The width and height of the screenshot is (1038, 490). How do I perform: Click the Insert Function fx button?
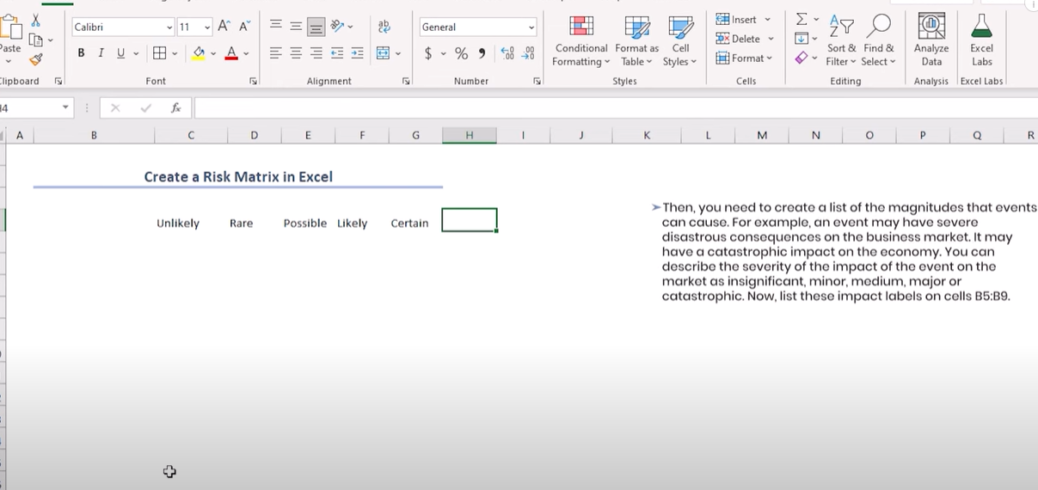(x=176, y=108)
